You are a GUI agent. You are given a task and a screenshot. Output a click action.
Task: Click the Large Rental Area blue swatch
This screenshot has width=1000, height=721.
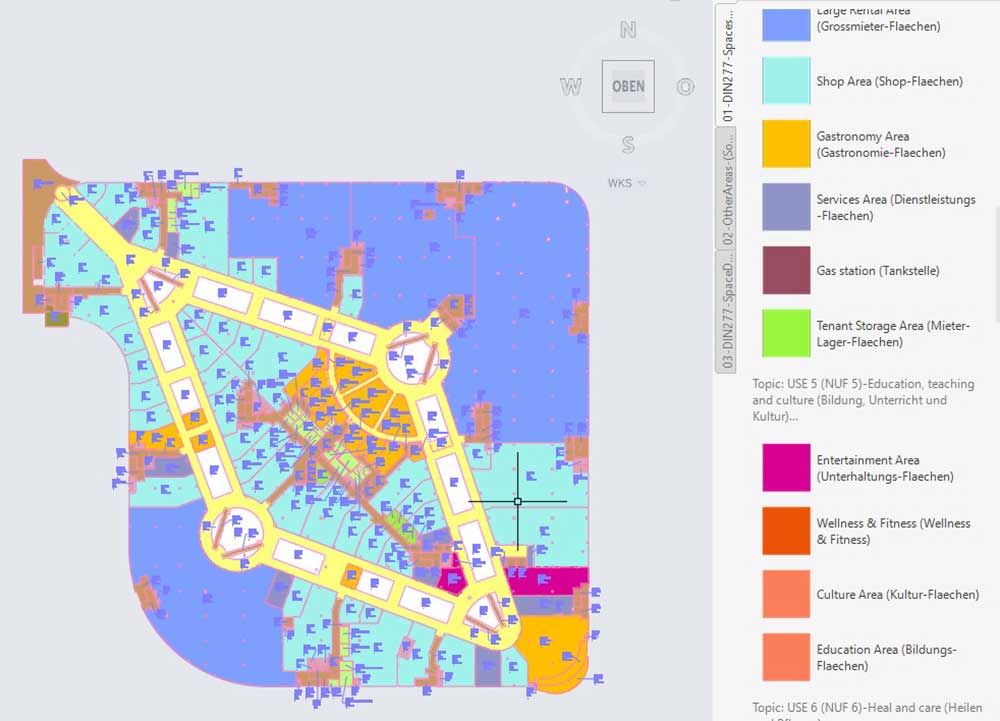click(x=786, y=24)
